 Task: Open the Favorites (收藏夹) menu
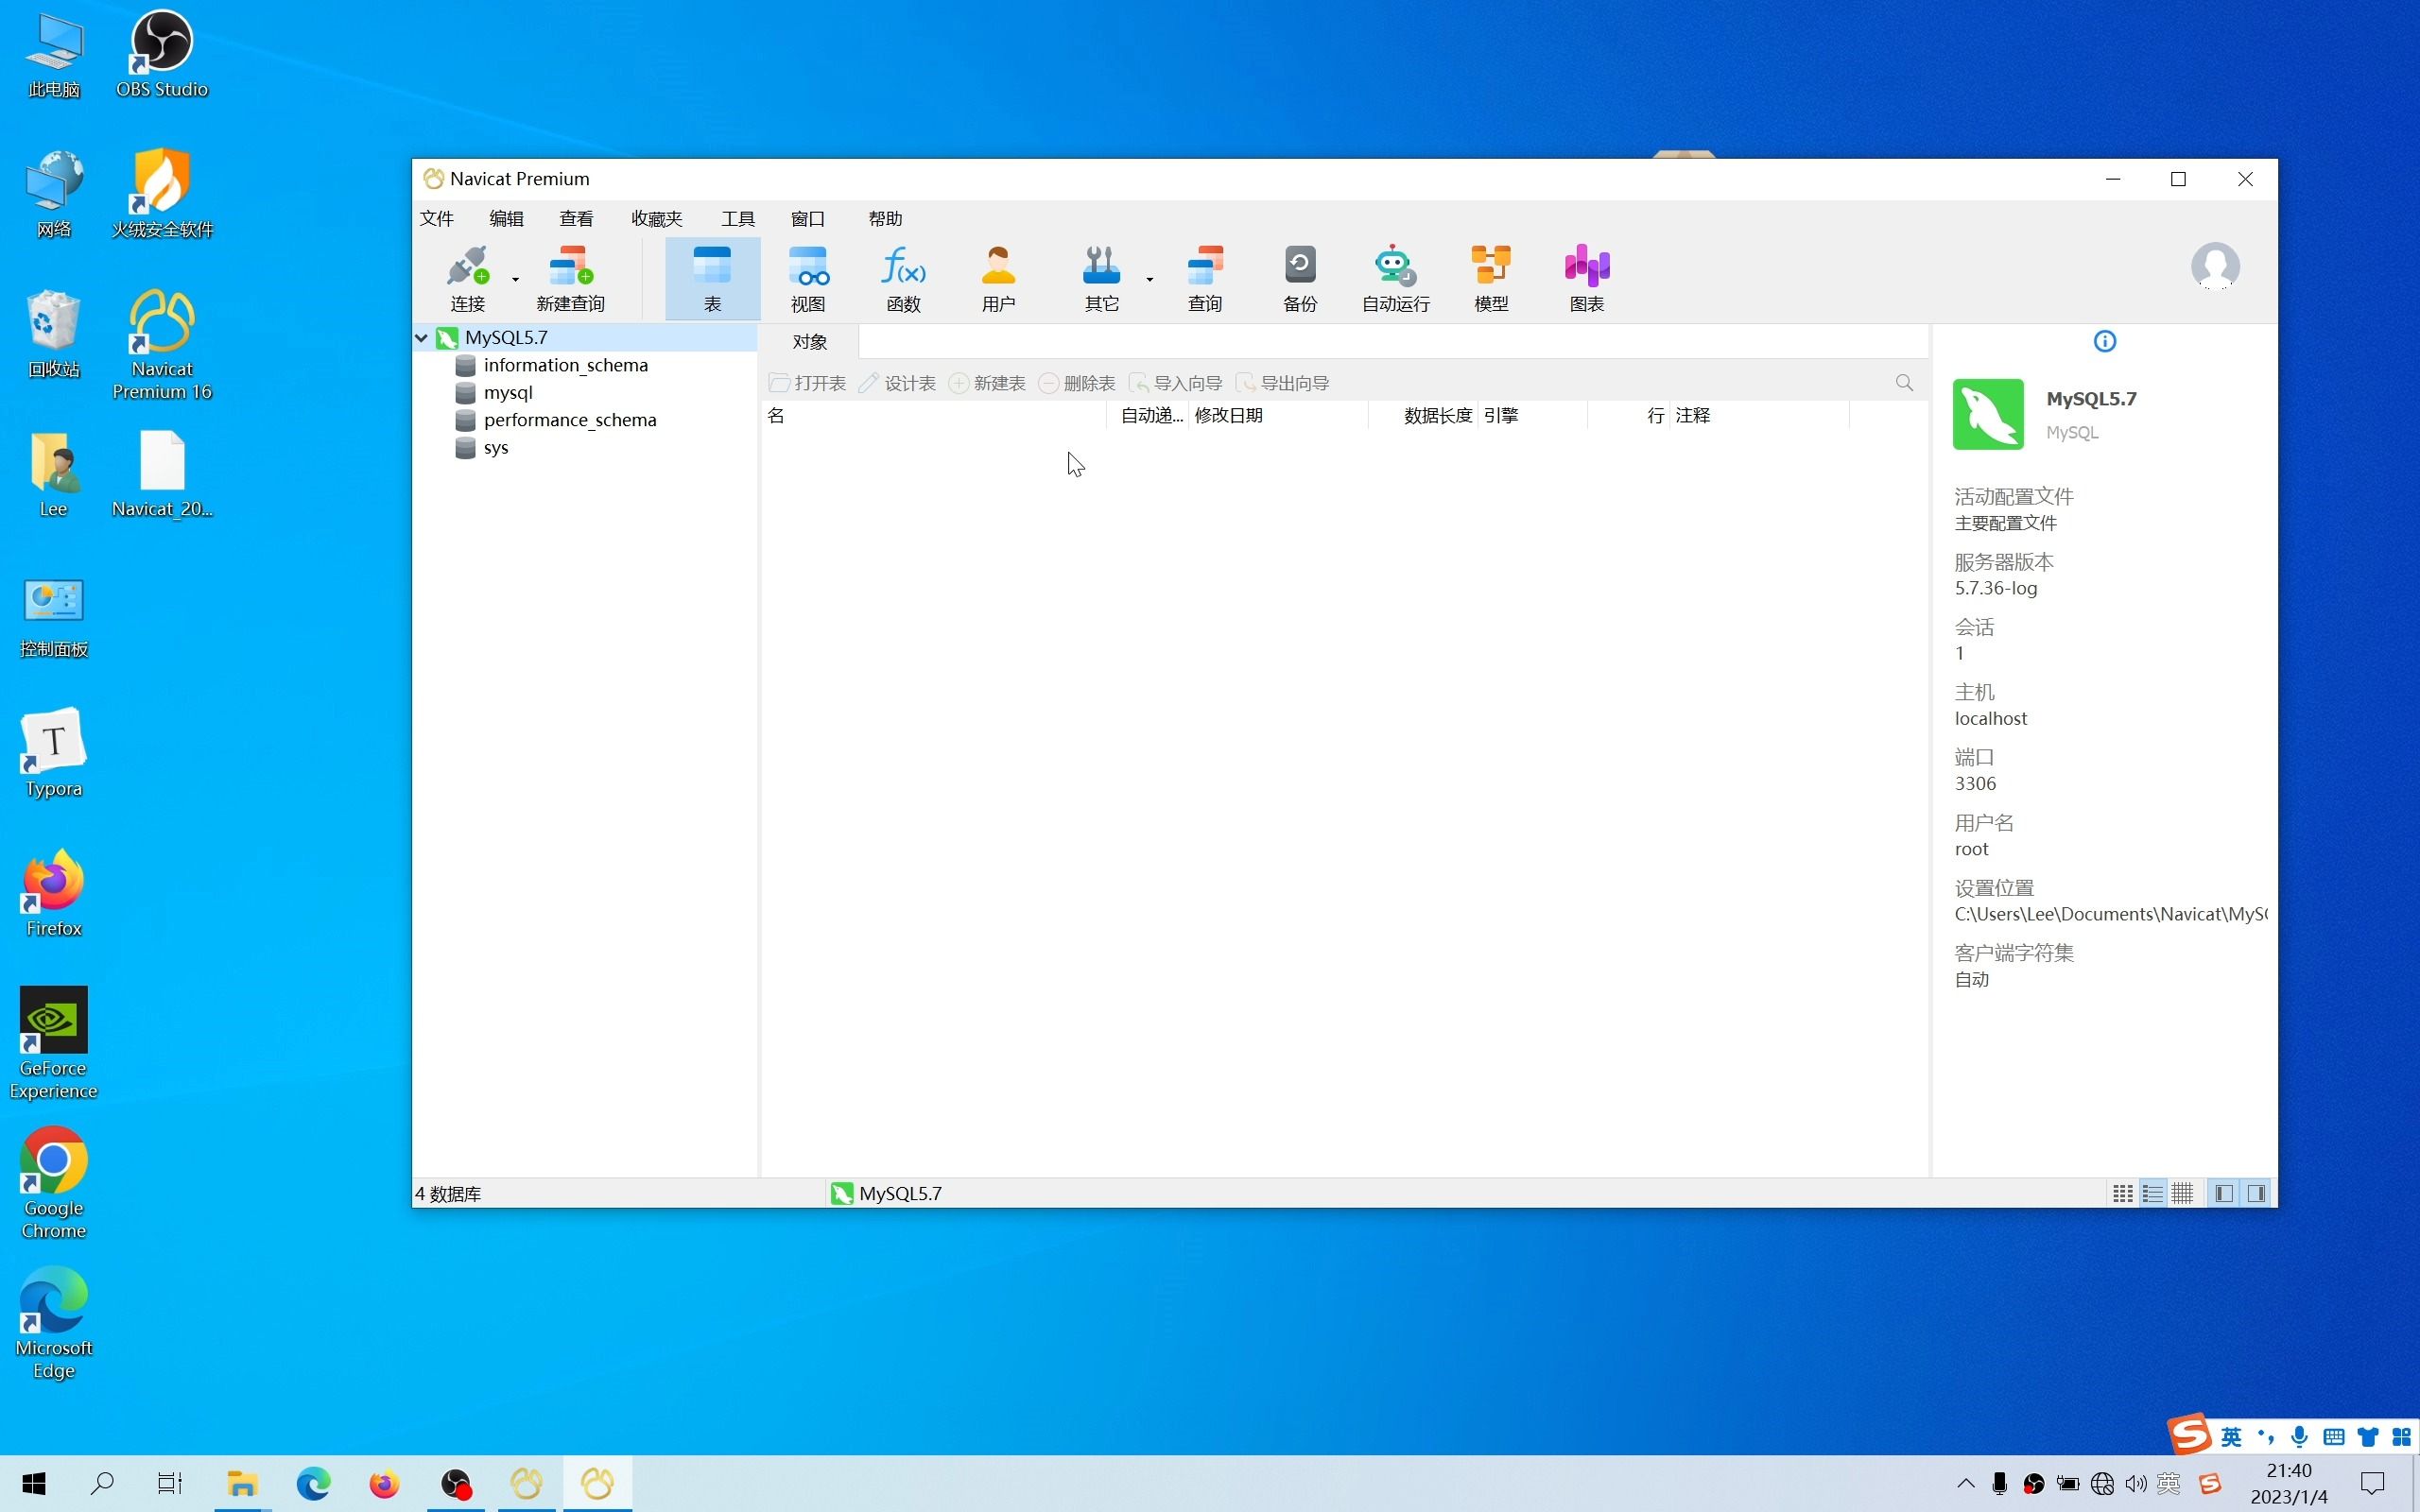point(656,218)
